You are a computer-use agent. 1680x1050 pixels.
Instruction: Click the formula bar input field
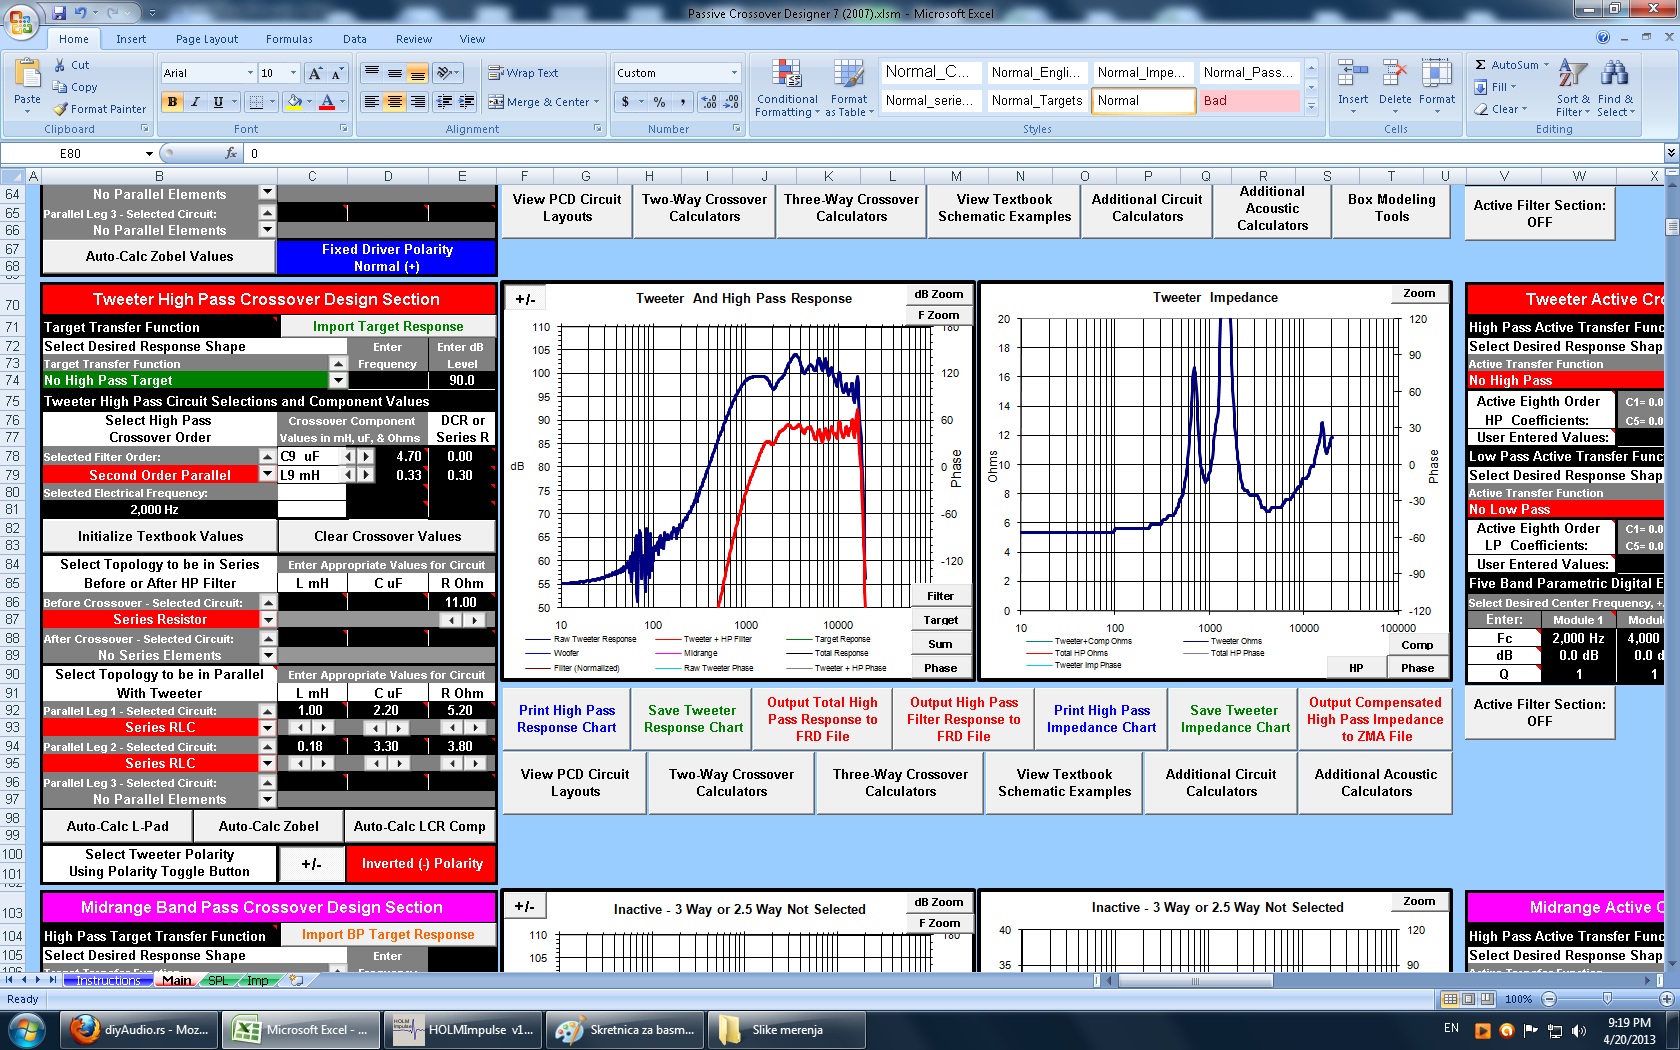(x=955, y=154)
